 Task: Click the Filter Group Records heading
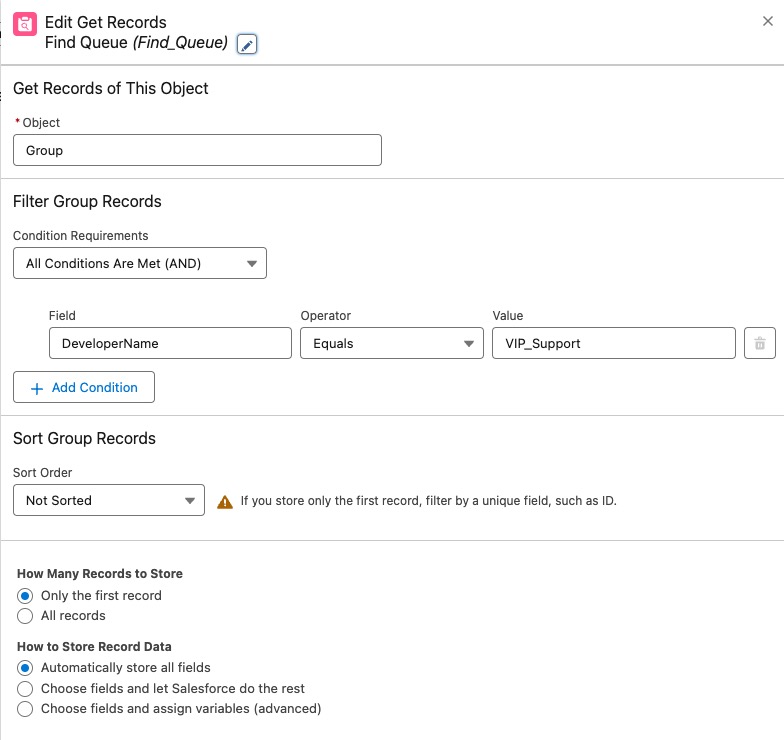[x=87, y=202]
